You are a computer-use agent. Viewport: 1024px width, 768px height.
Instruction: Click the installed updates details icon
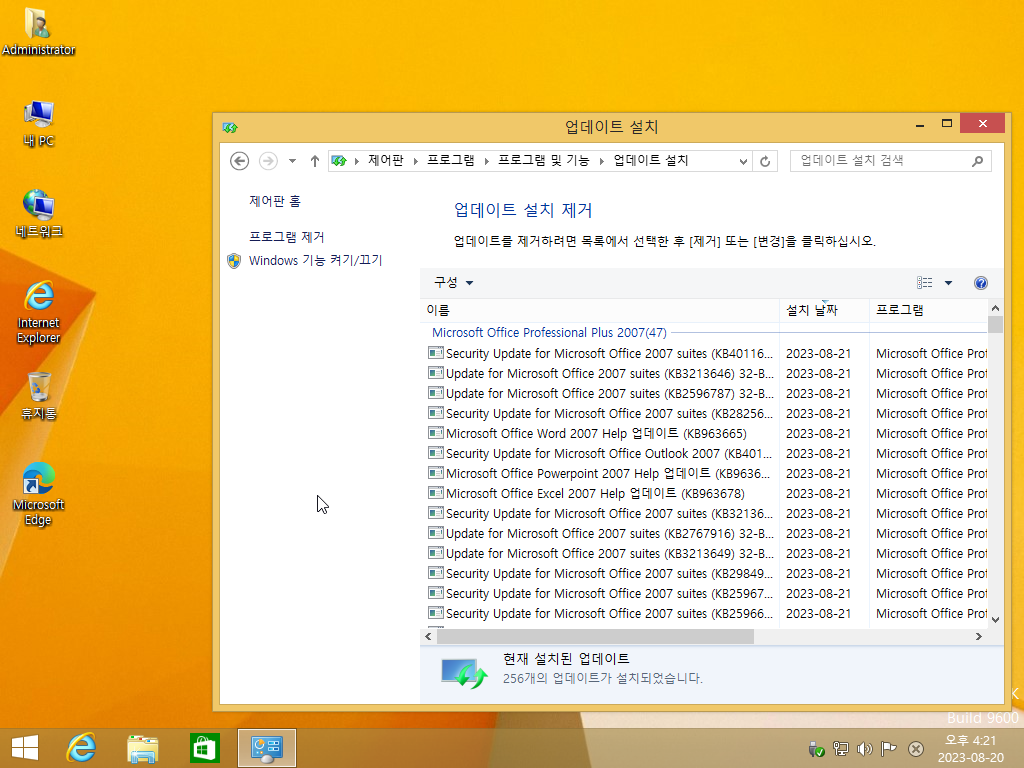464,673
